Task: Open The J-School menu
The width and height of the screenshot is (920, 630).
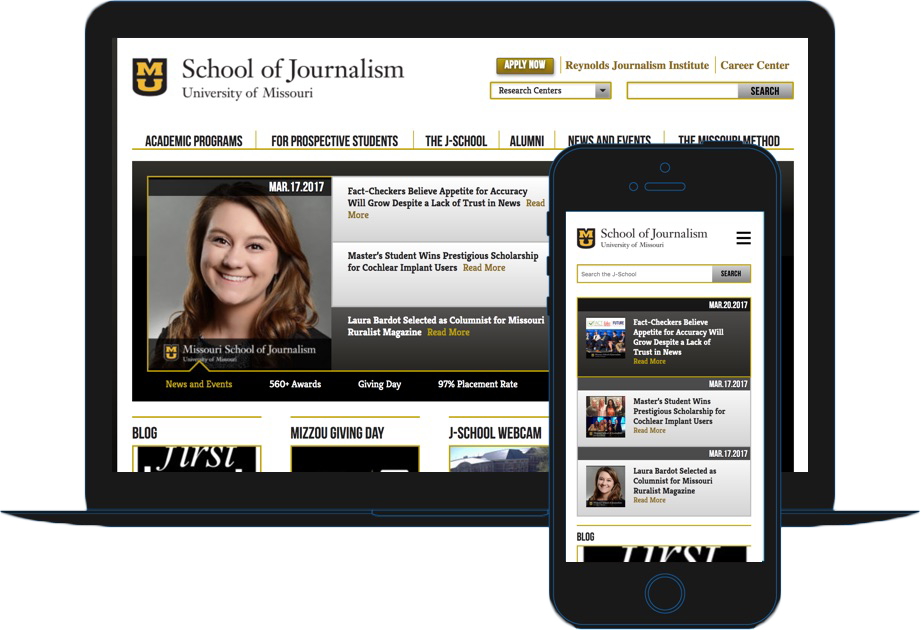Action: coord(456,141)
